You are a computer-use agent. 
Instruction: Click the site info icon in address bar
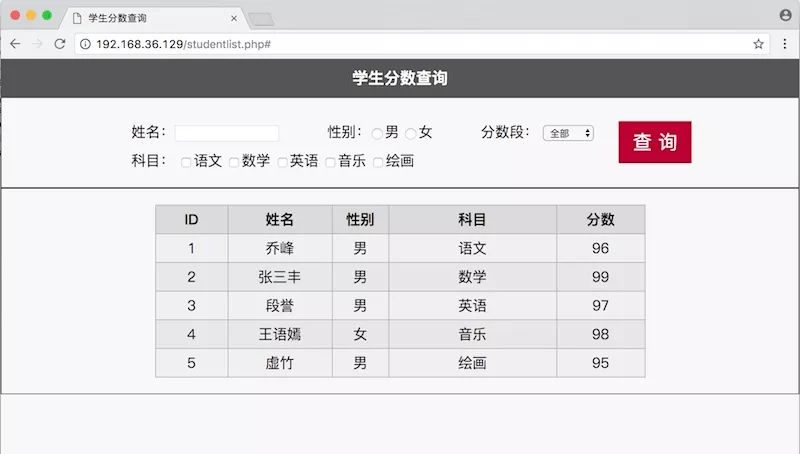point(85,44)
